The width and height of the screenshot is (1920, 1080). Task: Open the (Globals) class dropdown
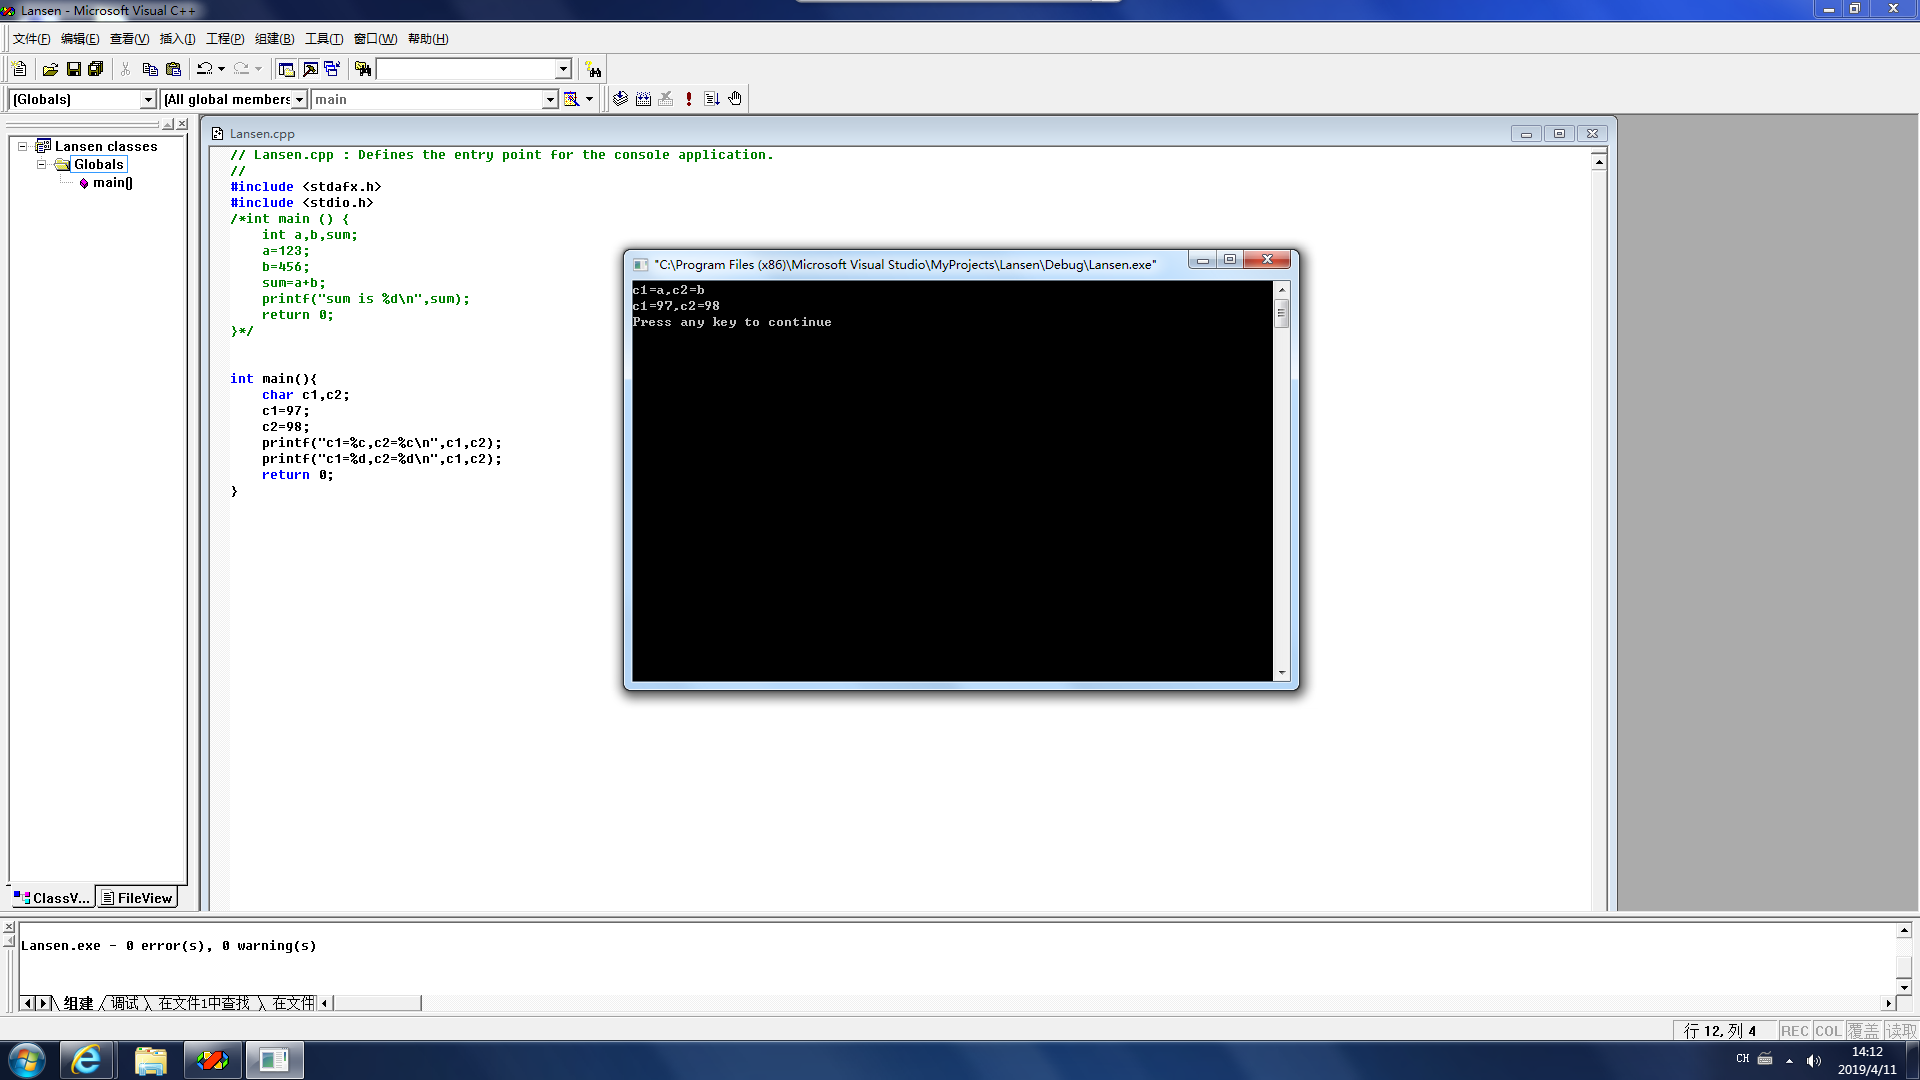click(148, 99)
